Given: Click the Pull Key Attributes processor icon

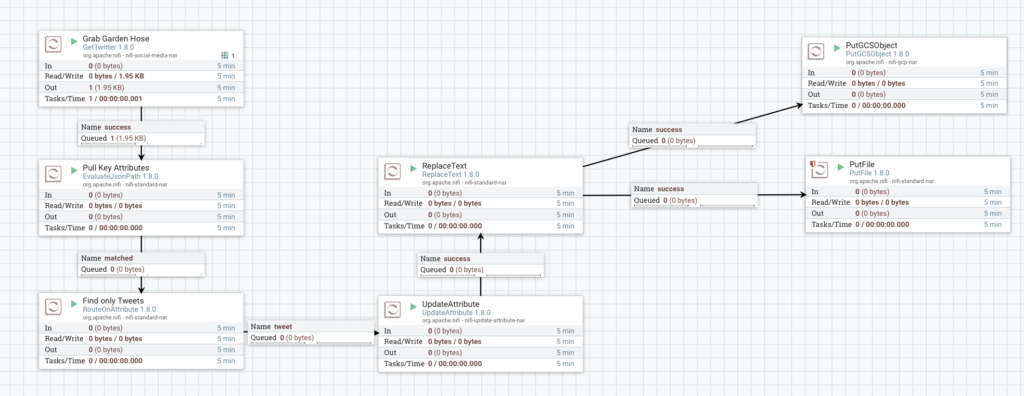Looking at the screenshot, I should coord(53,174).
